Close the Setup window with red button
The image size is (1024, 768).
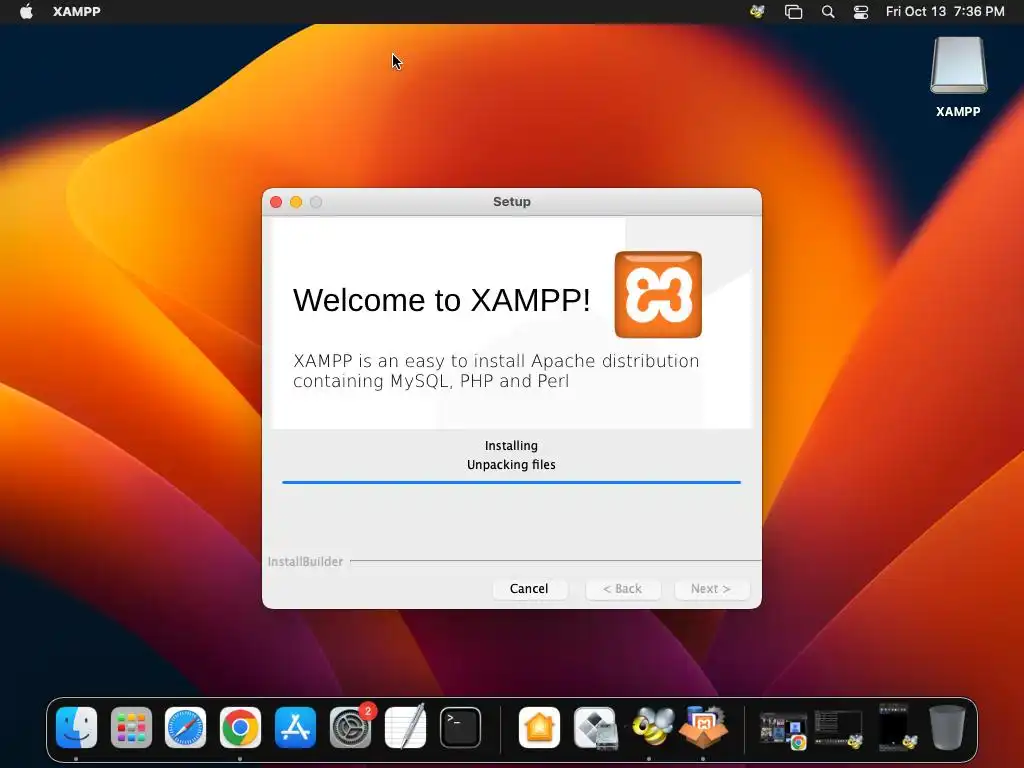[276, 202]
